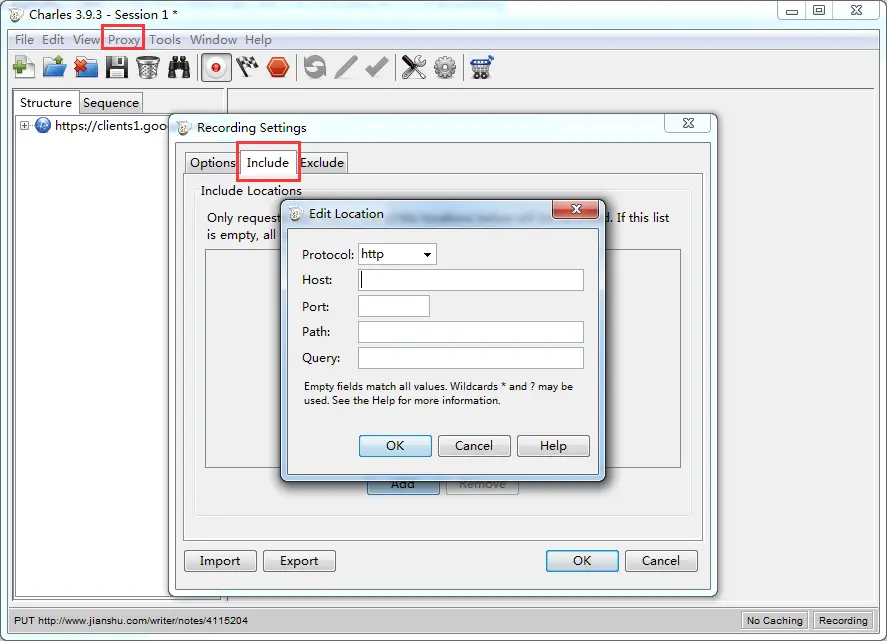Switch to the Options tab
The image size is (887, 641).
tap(212, 163)
